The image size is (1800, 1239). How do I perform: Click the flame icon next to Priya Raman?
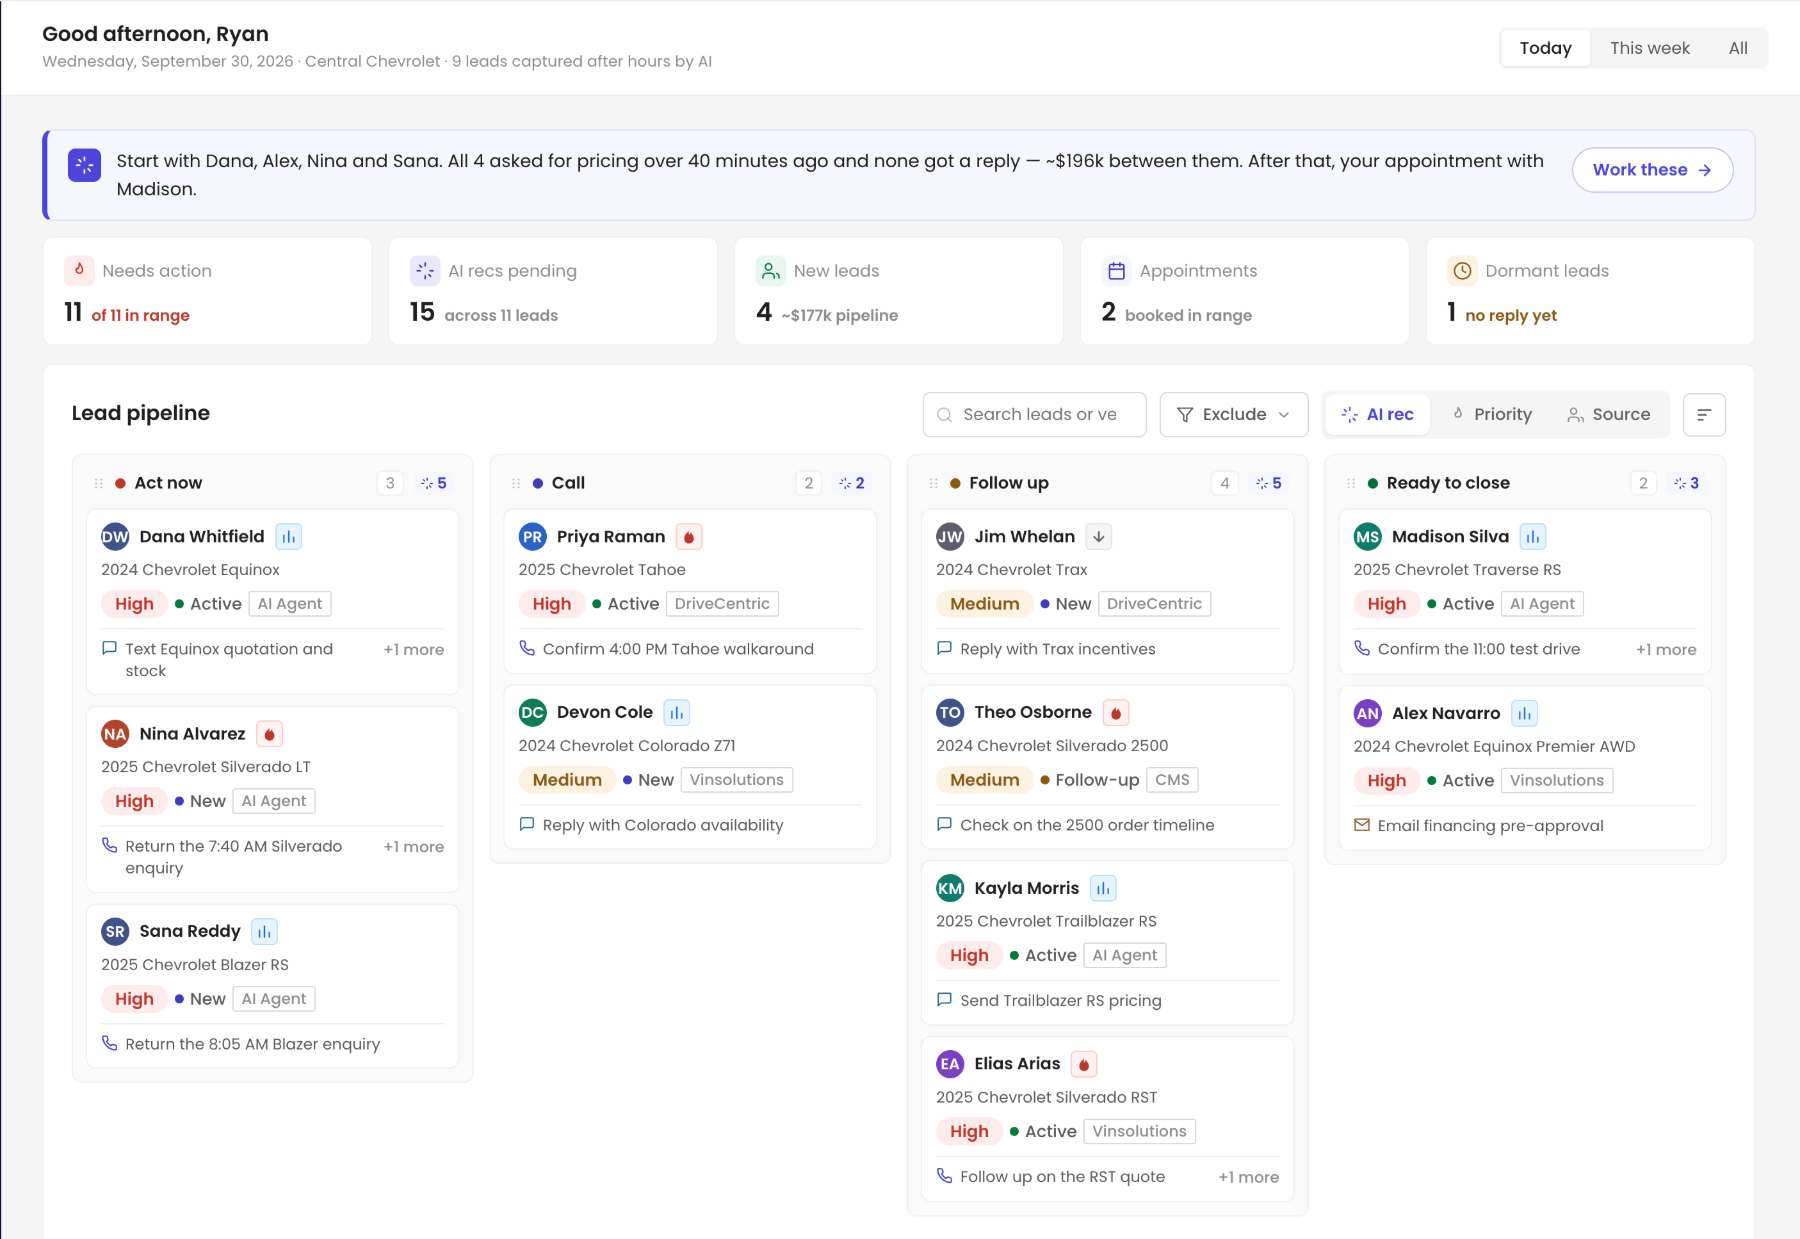click(689, 537)
